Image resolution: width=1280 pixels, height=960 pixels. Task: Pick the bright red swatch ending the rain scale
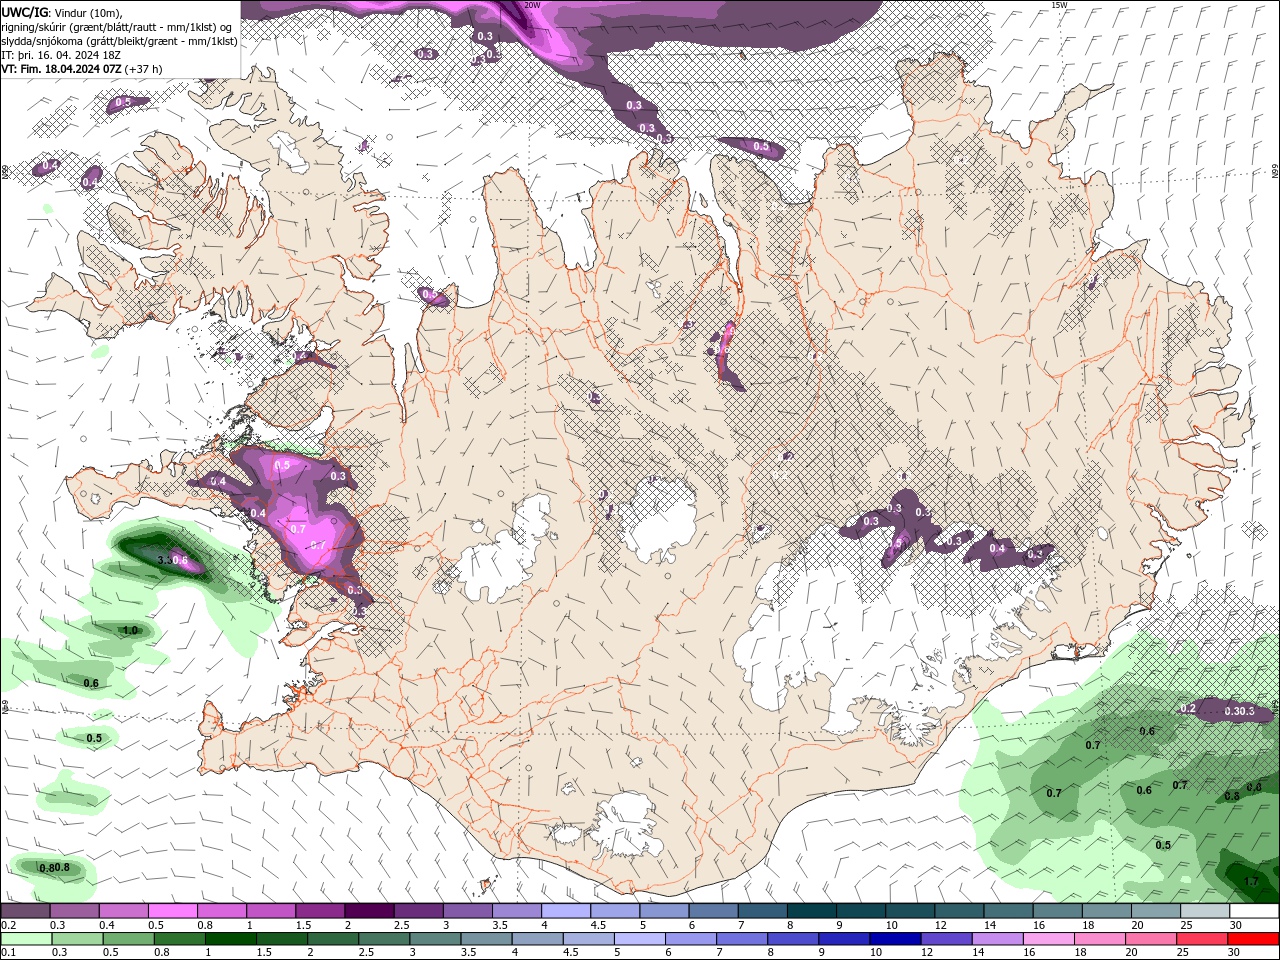tap(1254, 939)
